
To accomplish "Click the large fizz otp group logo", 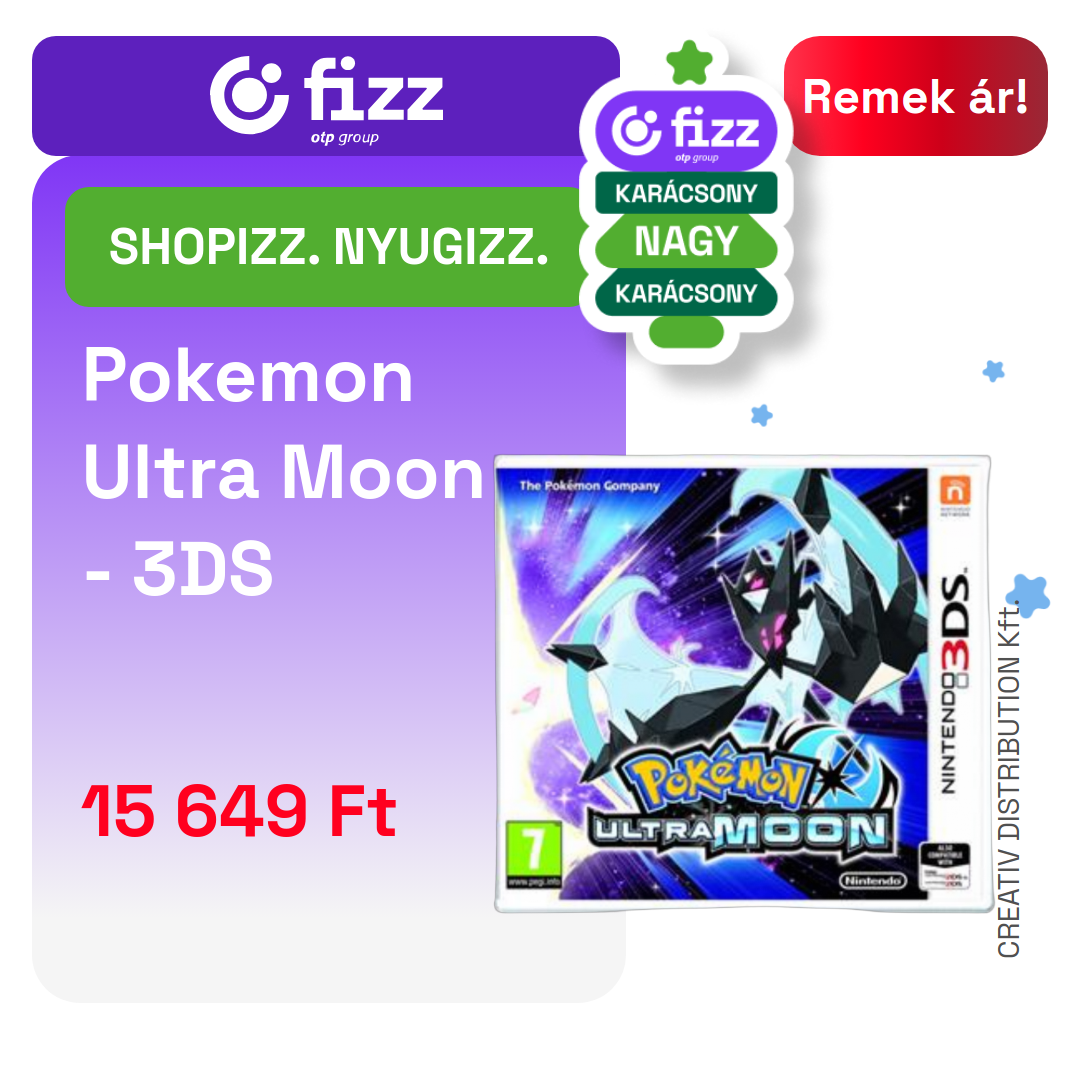I will pos(326,100).
